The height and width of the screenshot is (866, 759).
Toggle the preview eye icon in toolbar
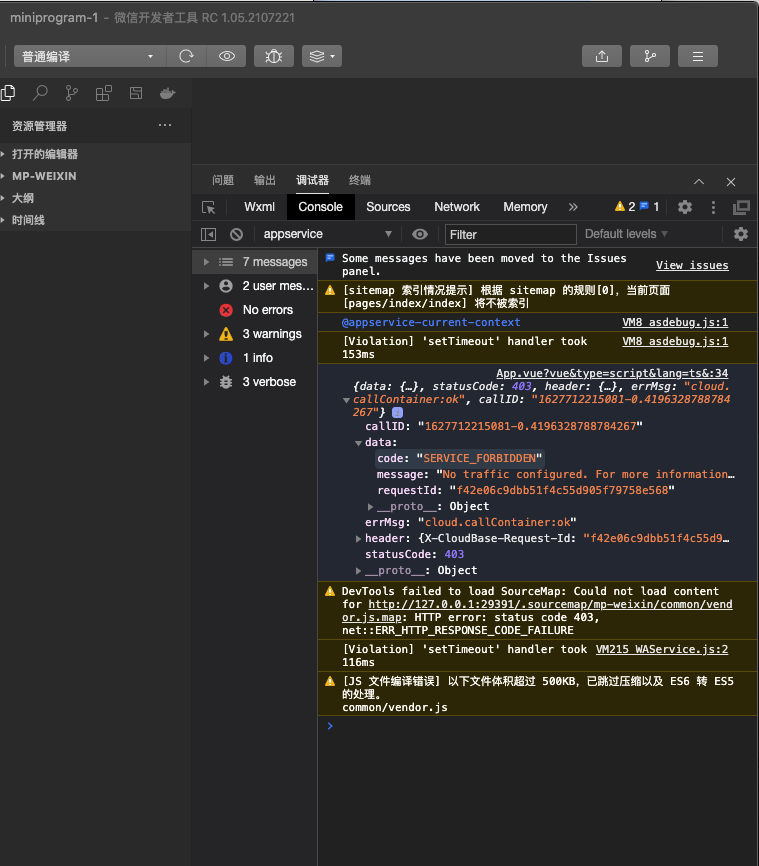point(227,56)
